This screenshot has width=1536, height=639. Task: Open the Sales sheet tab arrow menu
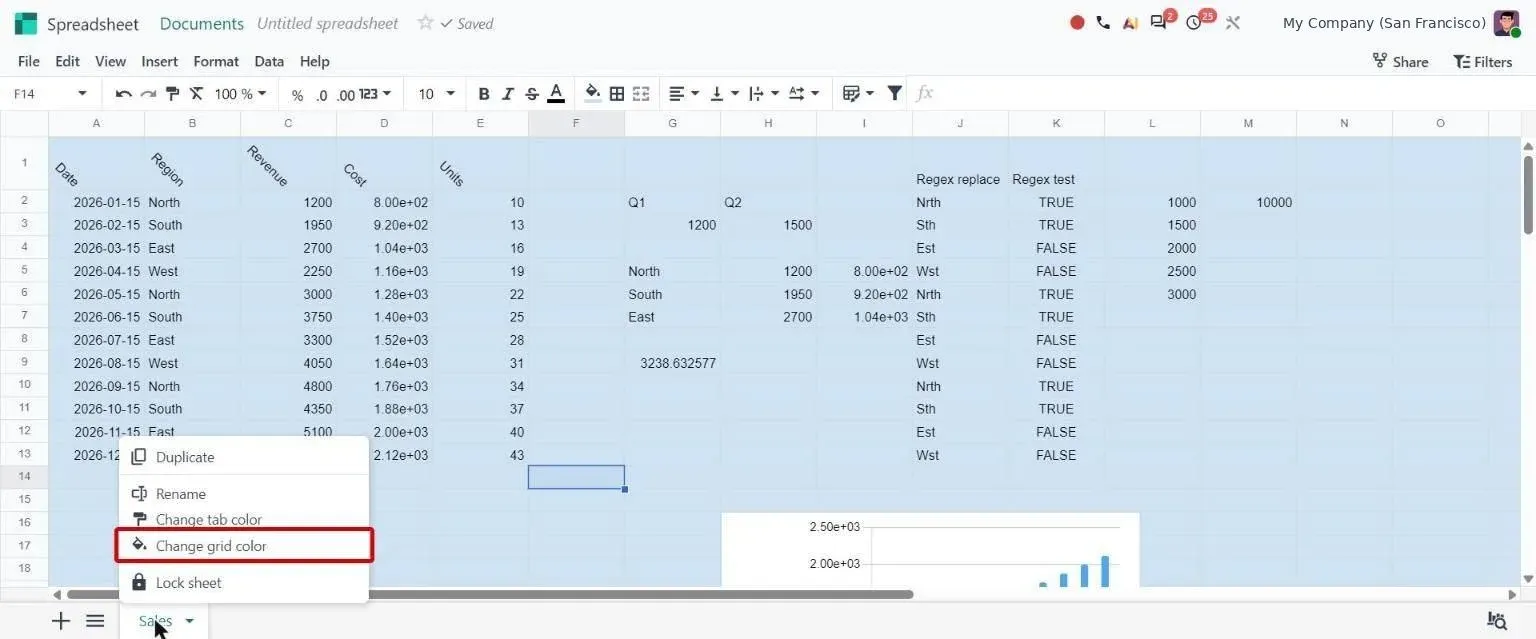pyautogui.click(x=189, y=621)
